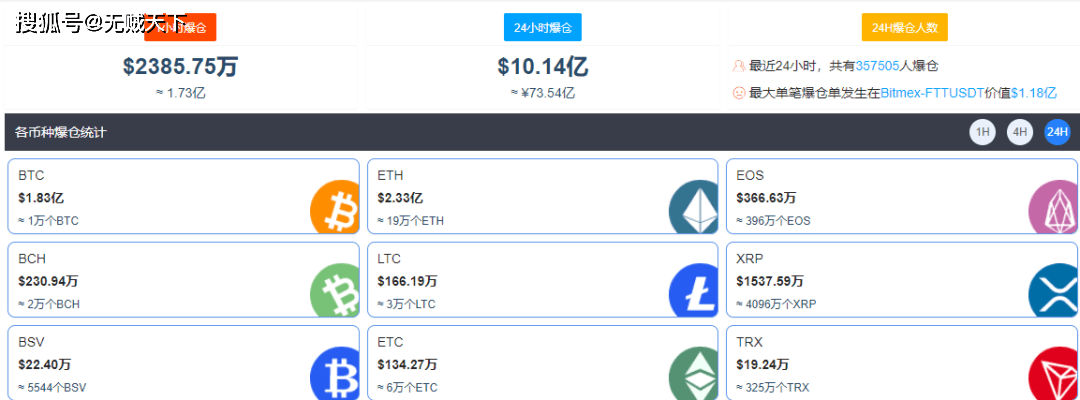The image size is (1080, 400).
Task: Click the green Bitcoin Cash BCH logo
Action: (x=335, y=291)
